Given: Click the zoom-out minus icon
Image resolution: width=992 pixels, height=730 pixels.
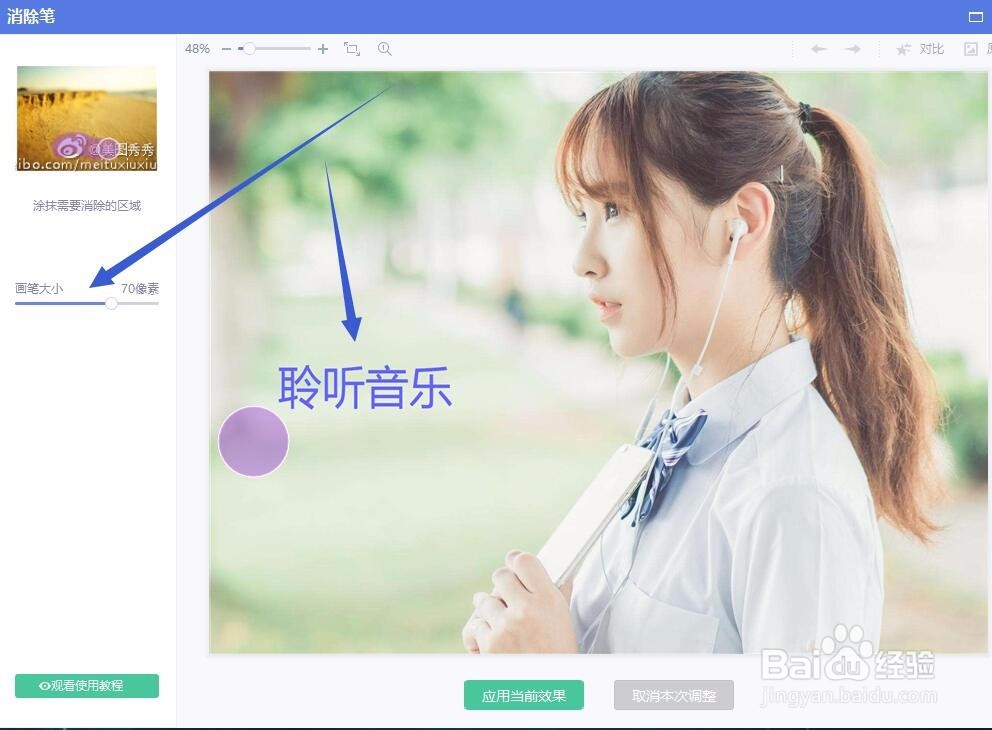Looking at the screenshot, I should point(227,47).
